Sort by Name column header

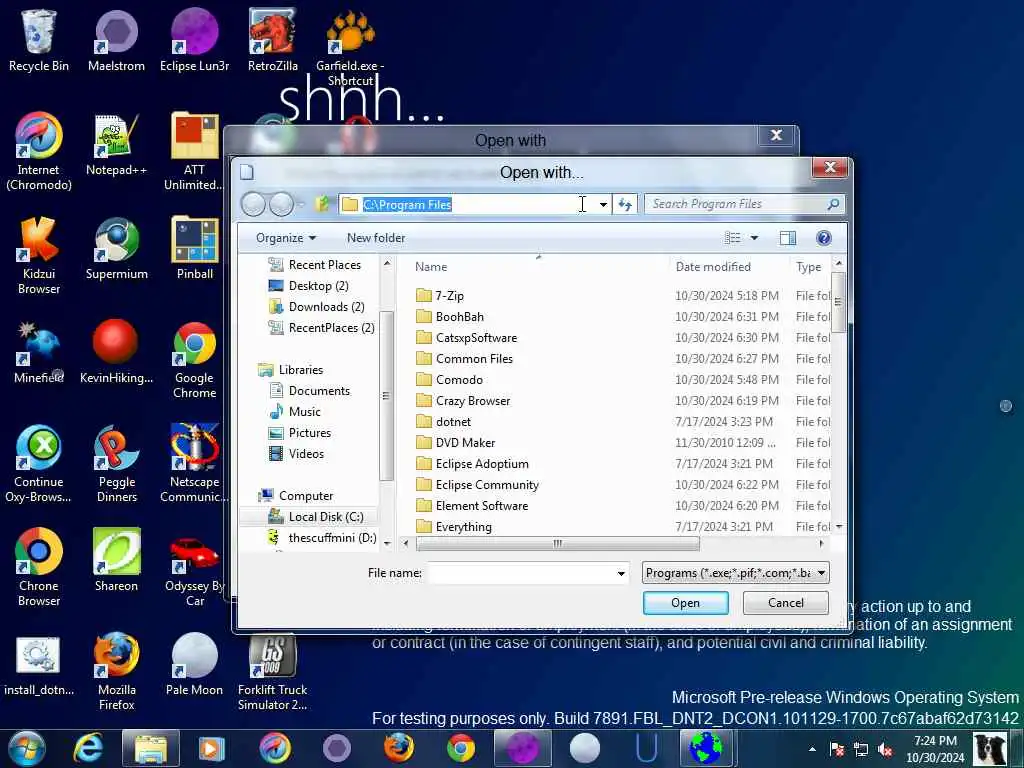pos(431,266)
